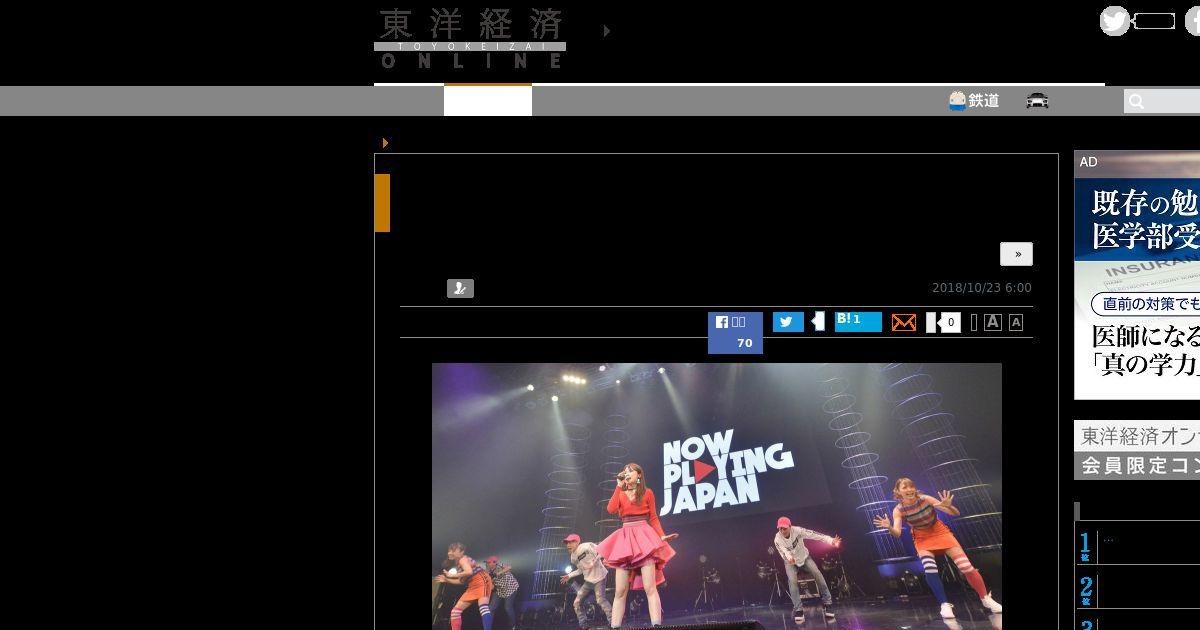The height and width of the screenshot is (630, 1200).
Task: Tweet this article via Twitter button
Action: tap(788, 322)
